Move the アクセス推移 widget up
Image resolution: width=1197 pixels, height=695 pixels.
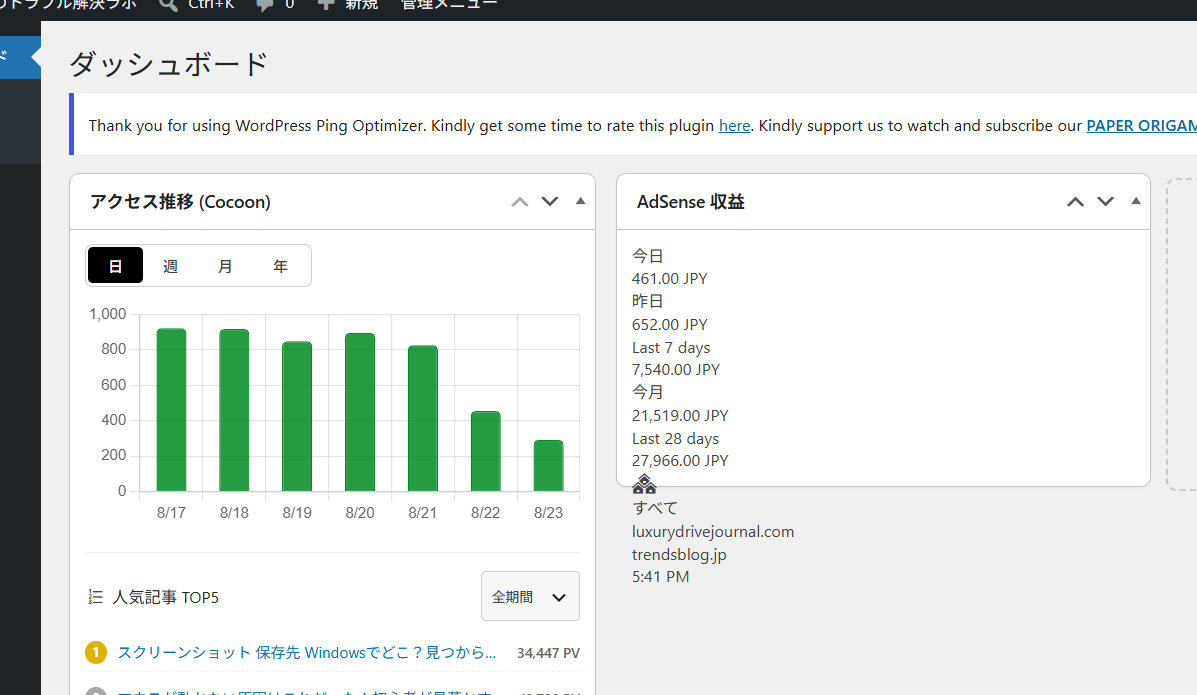(x=520, y=202)
